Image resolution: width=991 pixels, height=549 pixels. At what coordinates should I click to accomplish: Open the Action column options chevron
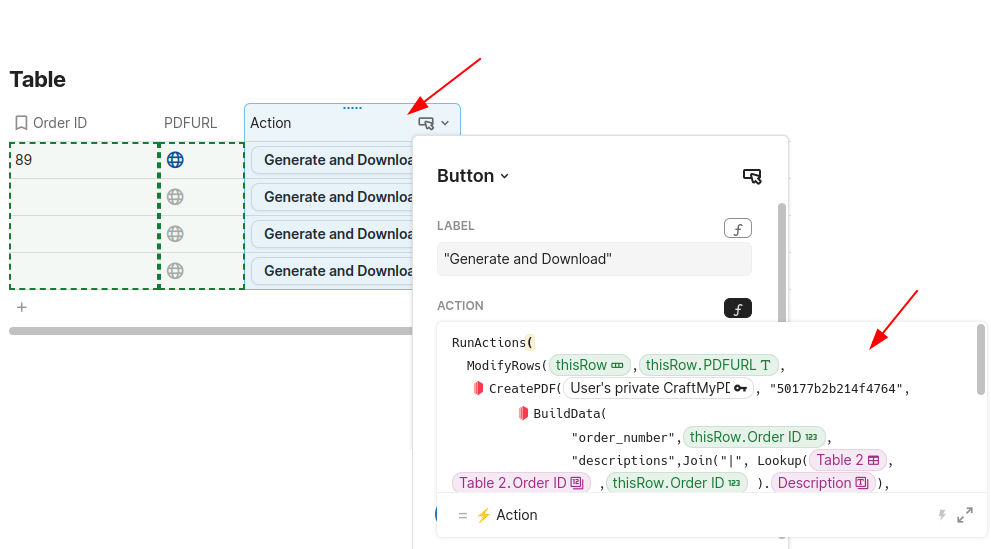tap(445, 123)
